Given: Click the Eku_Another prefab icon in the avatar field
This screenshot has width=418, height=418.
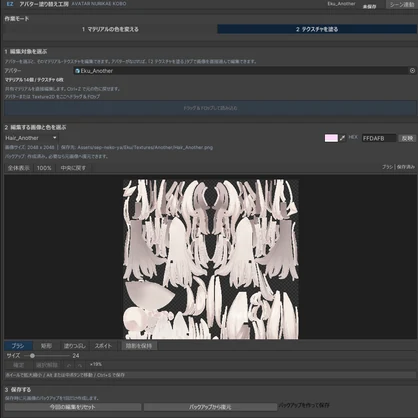Looking at the screenshot, I should point(77,71).
